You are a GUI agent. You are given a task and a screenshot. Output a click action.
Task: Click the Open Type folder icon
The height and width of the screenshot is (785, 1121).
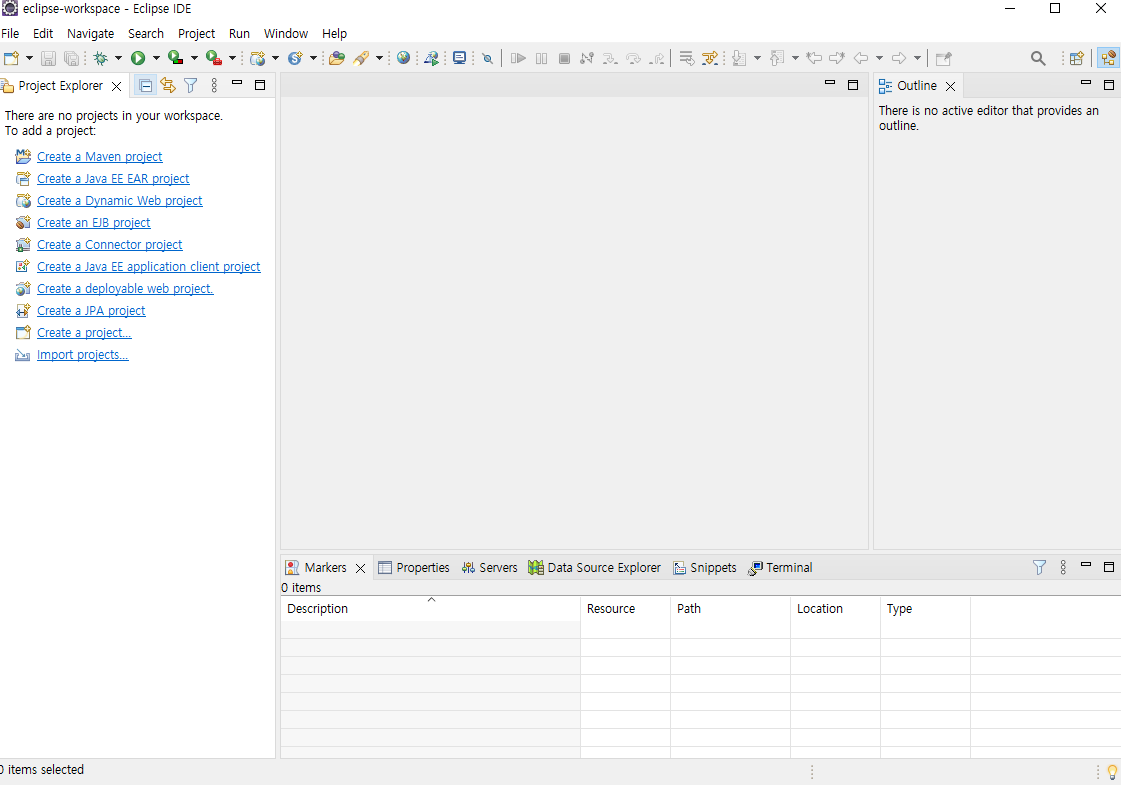(337, 58)
